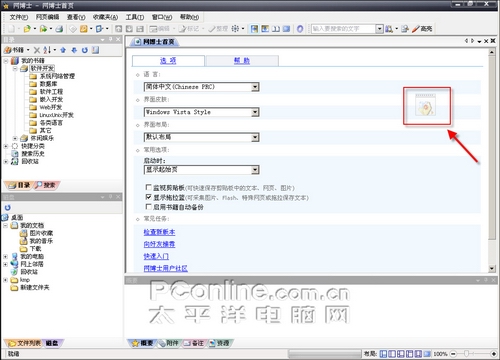Click the page vertical scrollbar down arrow

[x=492, y=269]
